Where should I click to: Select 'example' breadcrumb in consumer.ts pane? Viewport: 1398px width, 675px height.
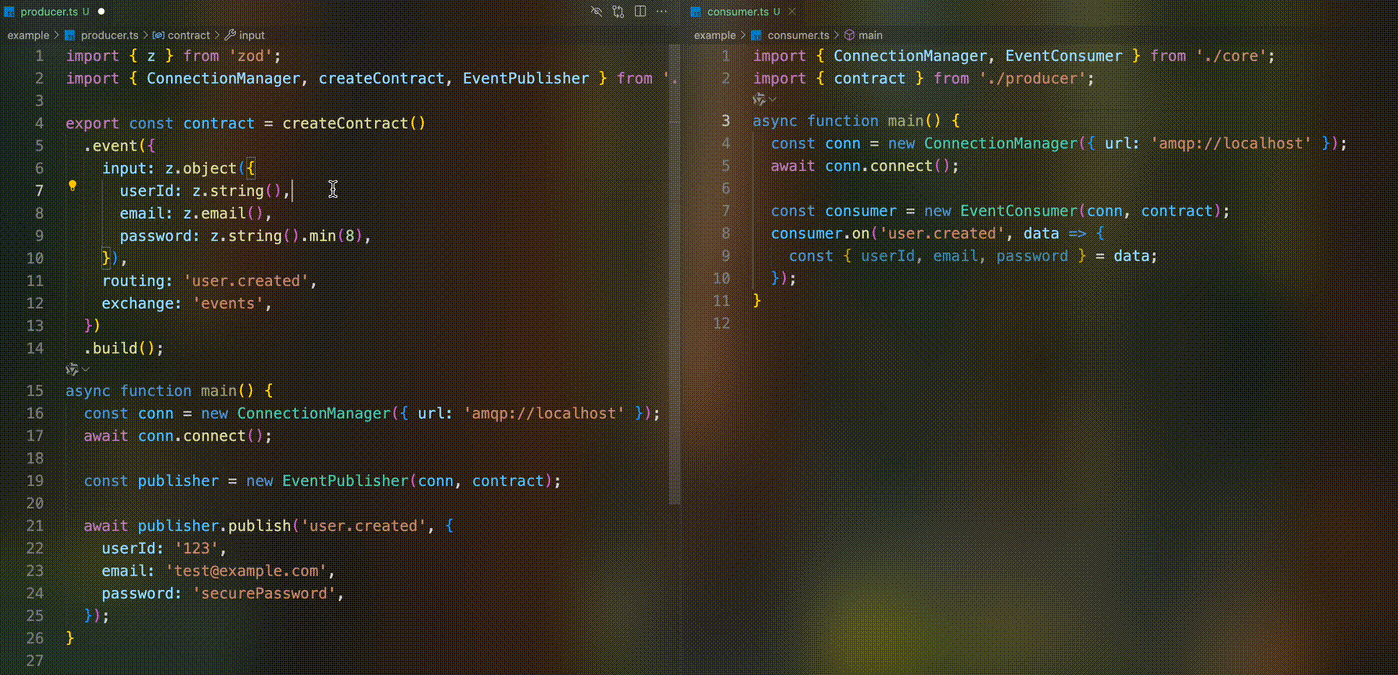[715, 35]
